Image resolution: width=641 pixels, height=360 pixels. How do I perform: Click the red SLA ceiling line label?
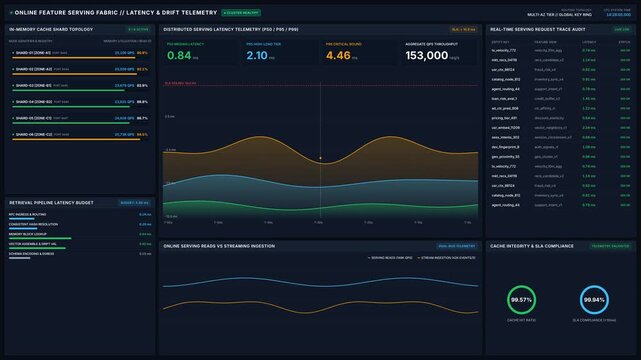click(180, 83)
